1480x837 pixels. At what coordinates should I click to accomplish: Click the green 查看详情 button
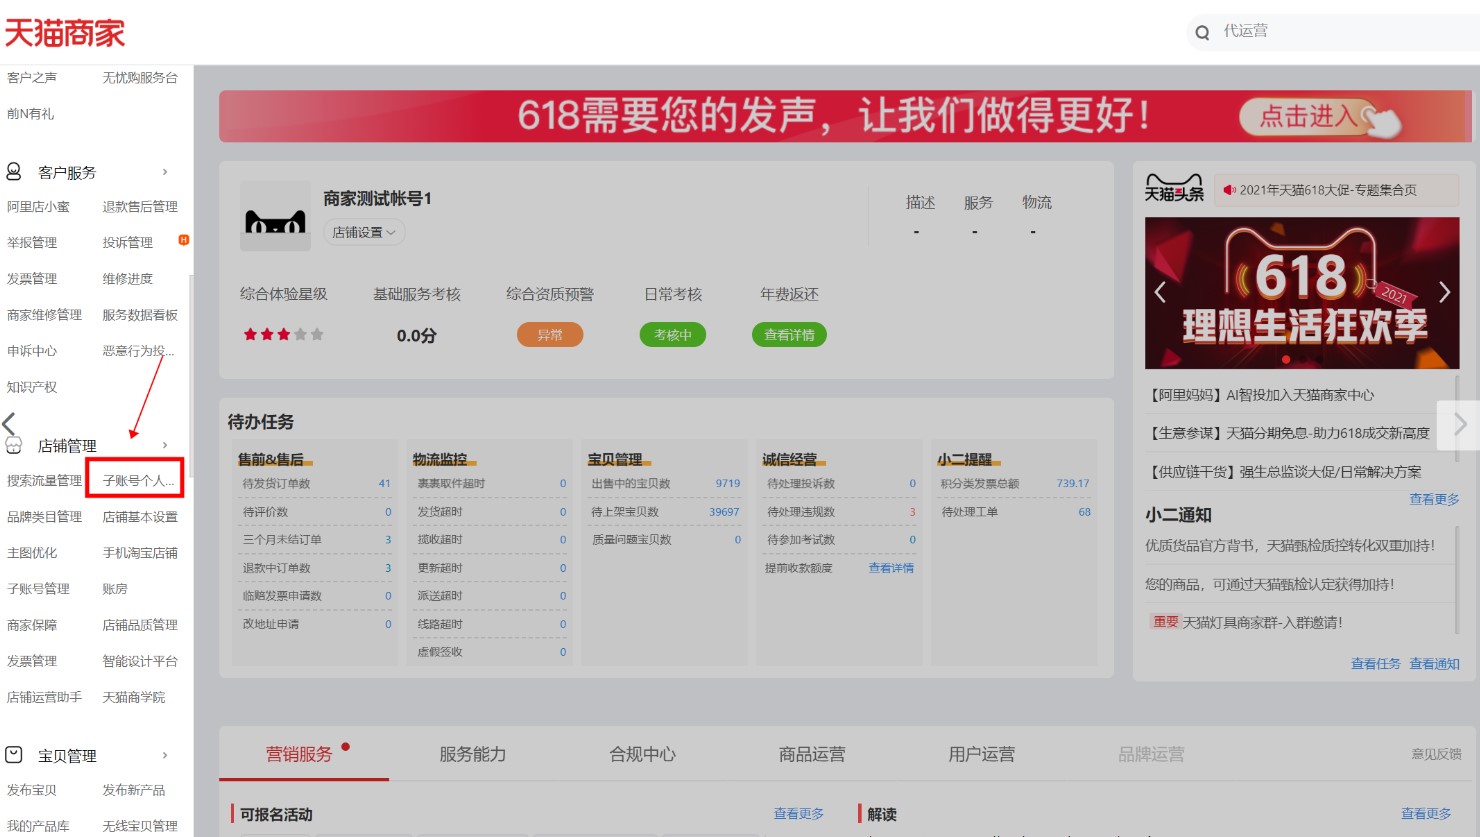click(x=790, y=335)
